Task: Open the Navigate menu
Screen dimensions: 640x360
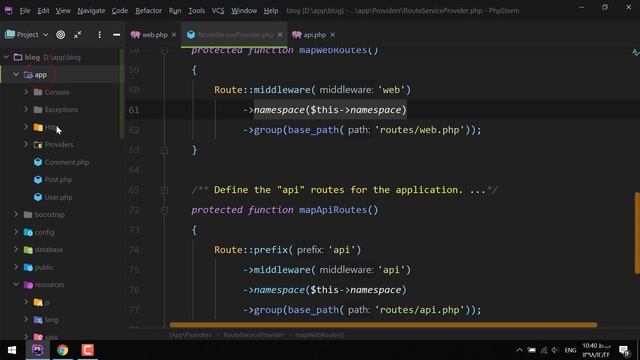Action: (91, 11)
